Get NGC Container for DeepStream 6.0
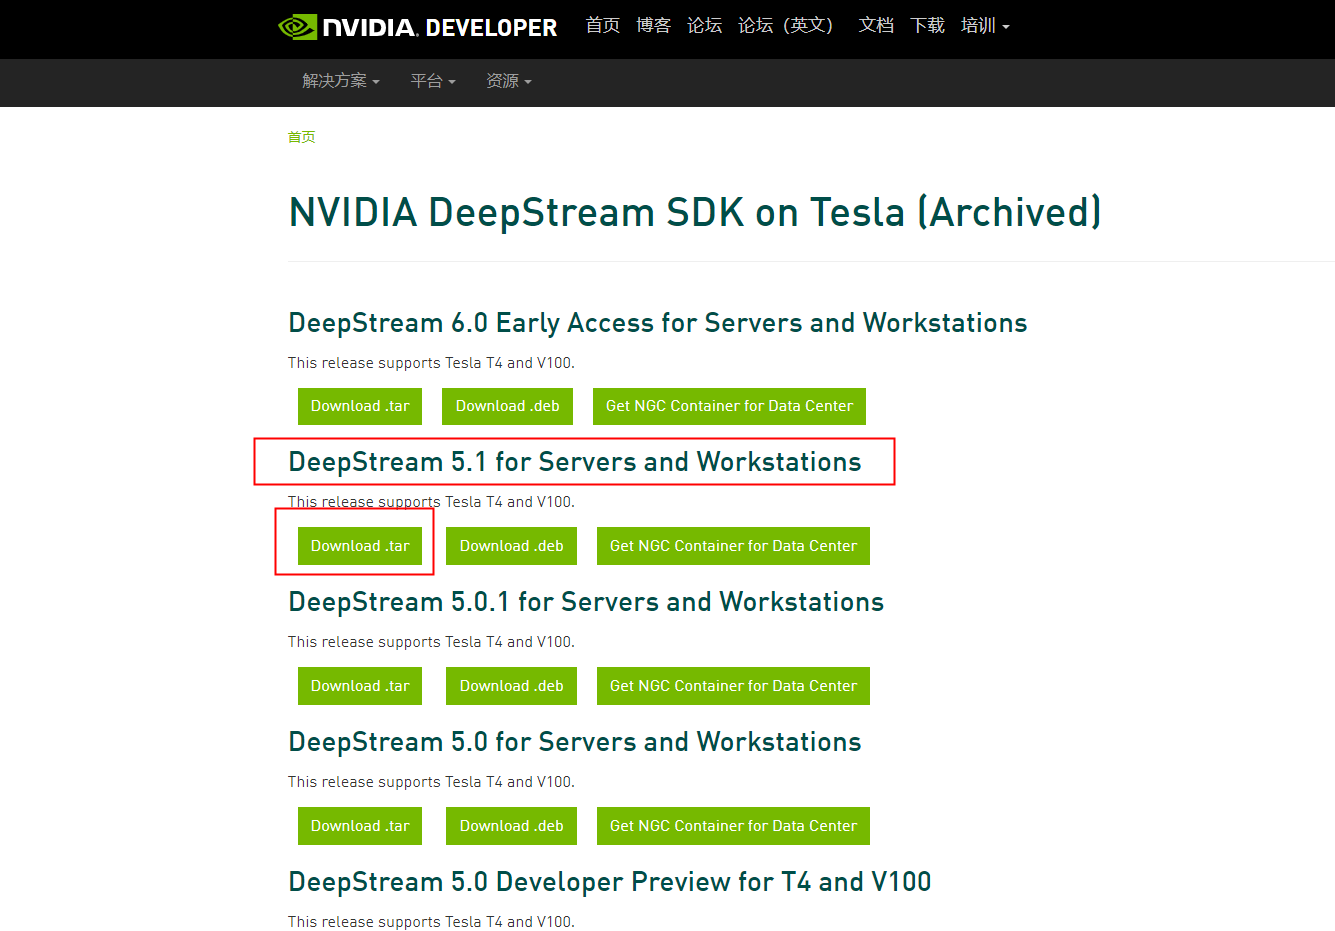Image resolution: width=1335 pixels, height=931 pixels. point(729,406)
